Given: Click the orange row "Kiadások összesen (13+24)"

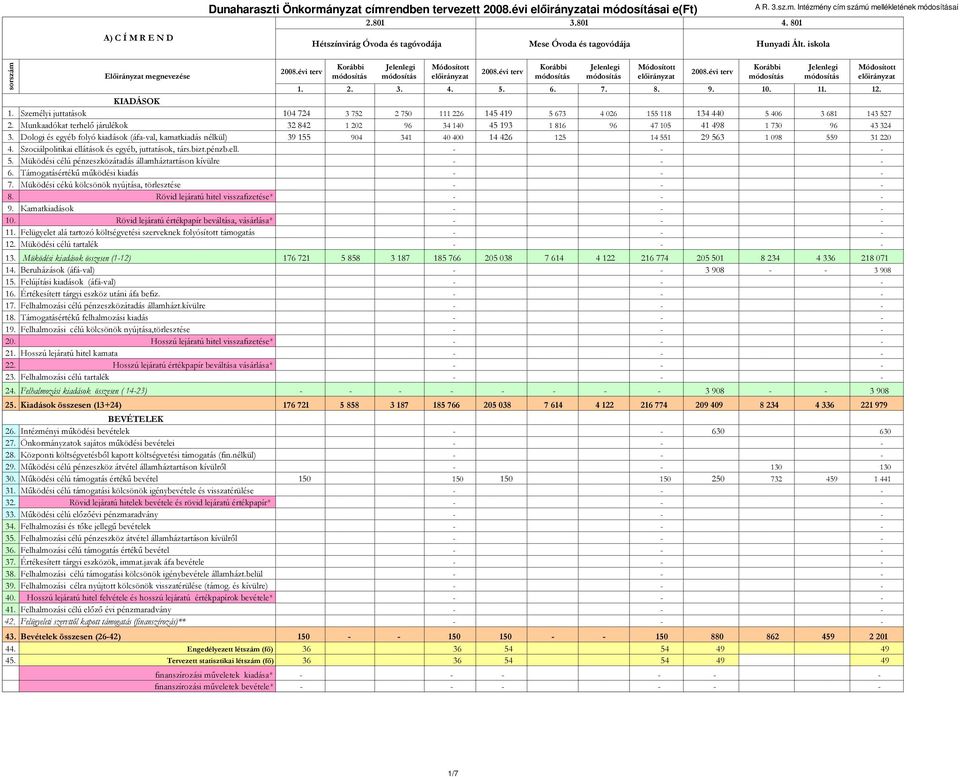Looking at the screenshot, I should 452,404.
